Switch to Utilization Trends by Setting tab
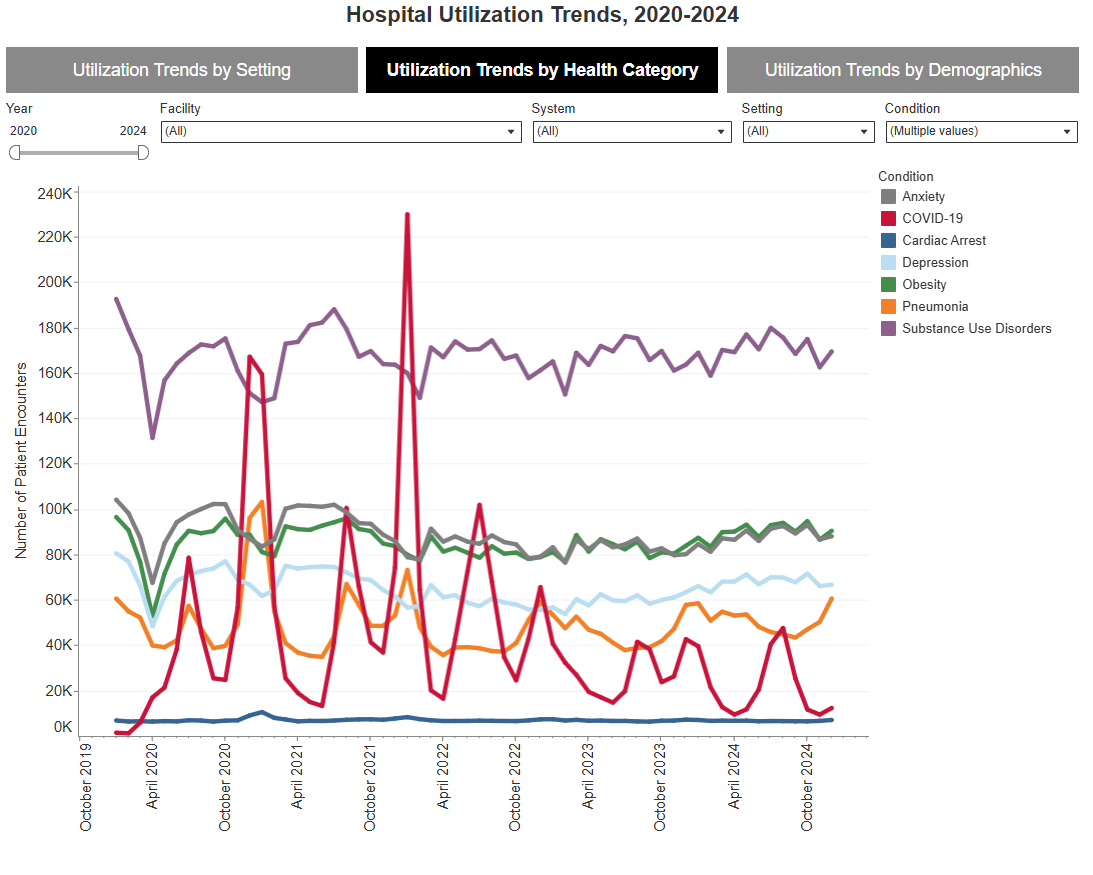This screenshot has width=1093, height=875. (181, 70)
